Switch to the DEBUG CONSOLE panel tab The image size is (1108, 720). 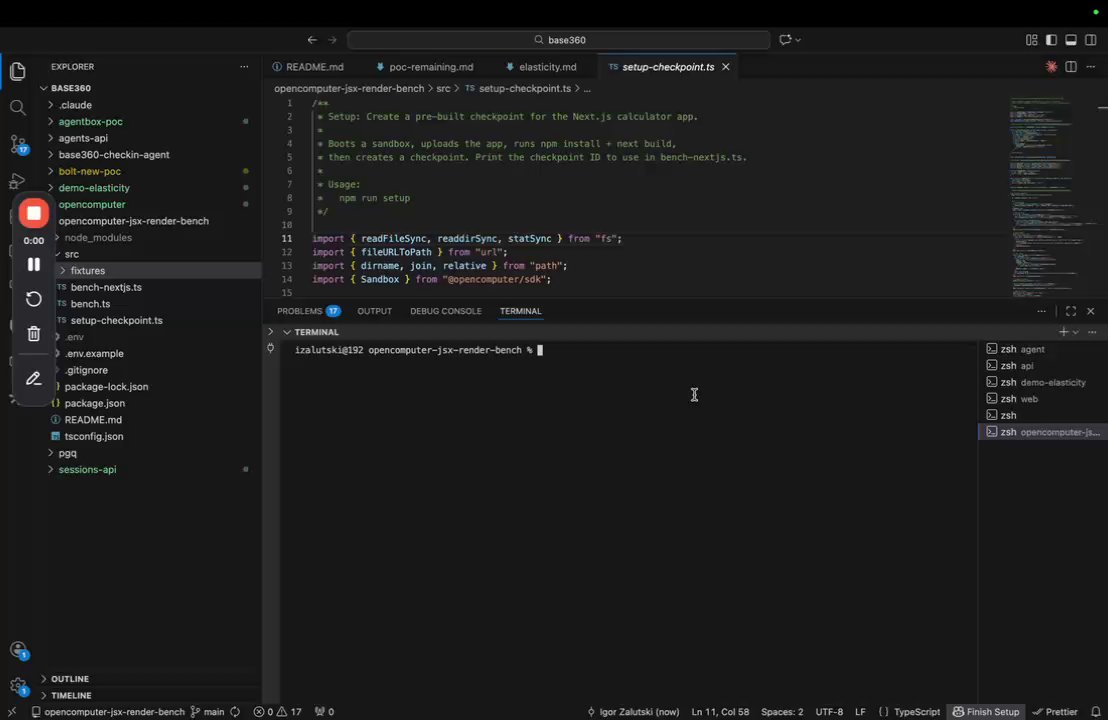445,311
